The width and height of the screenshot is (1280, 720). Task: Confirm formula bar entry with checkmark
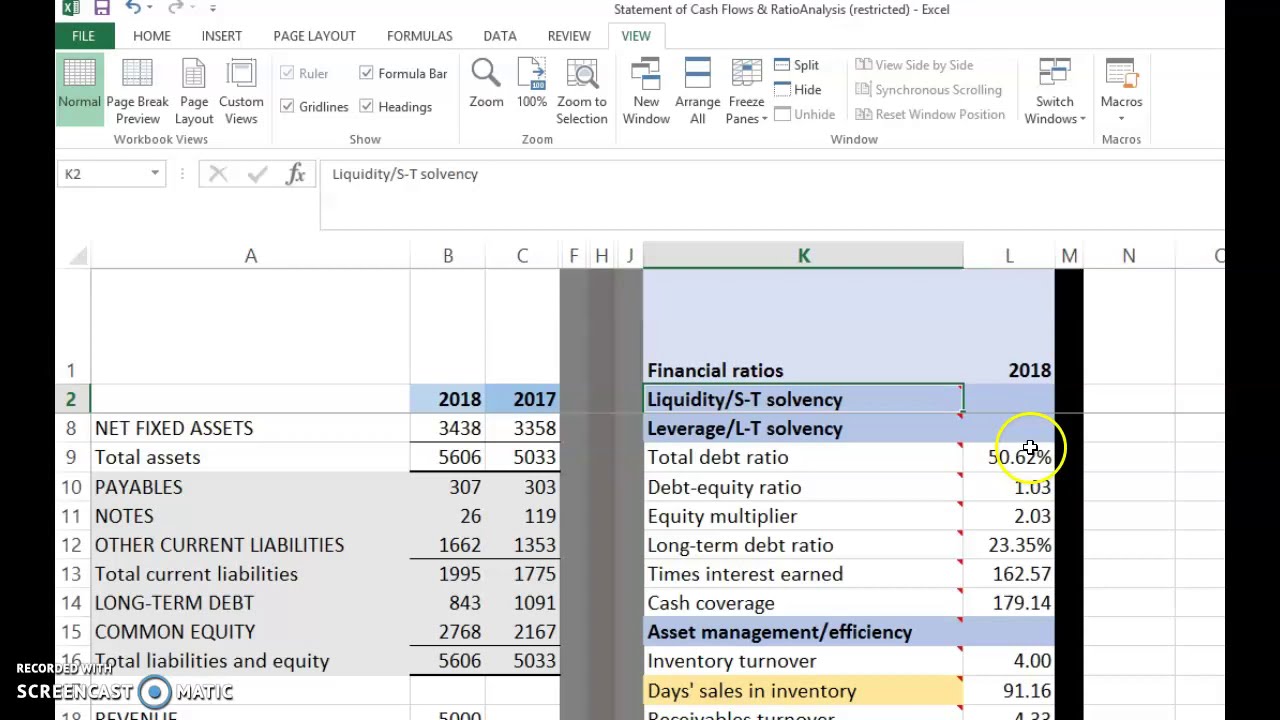(x=257, y=174)
